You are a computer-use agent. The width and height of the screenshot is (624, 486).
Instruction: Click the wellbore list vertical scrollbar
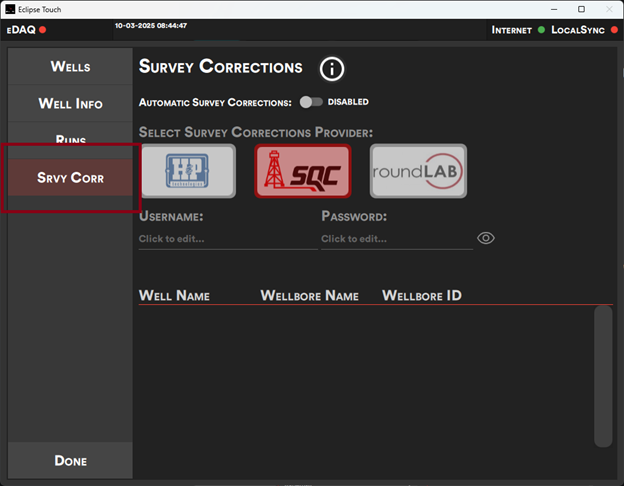click(x=602, y=375)
